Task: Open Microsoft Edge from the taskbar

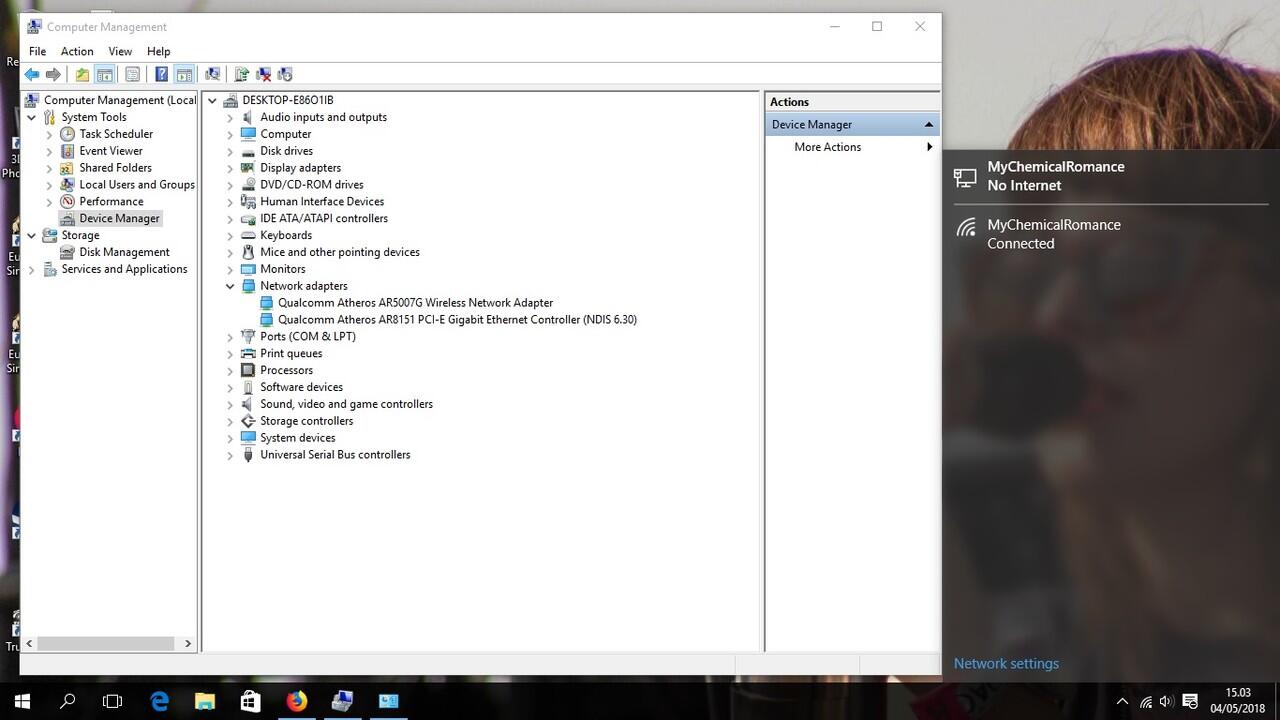Action: coord(160,701)
